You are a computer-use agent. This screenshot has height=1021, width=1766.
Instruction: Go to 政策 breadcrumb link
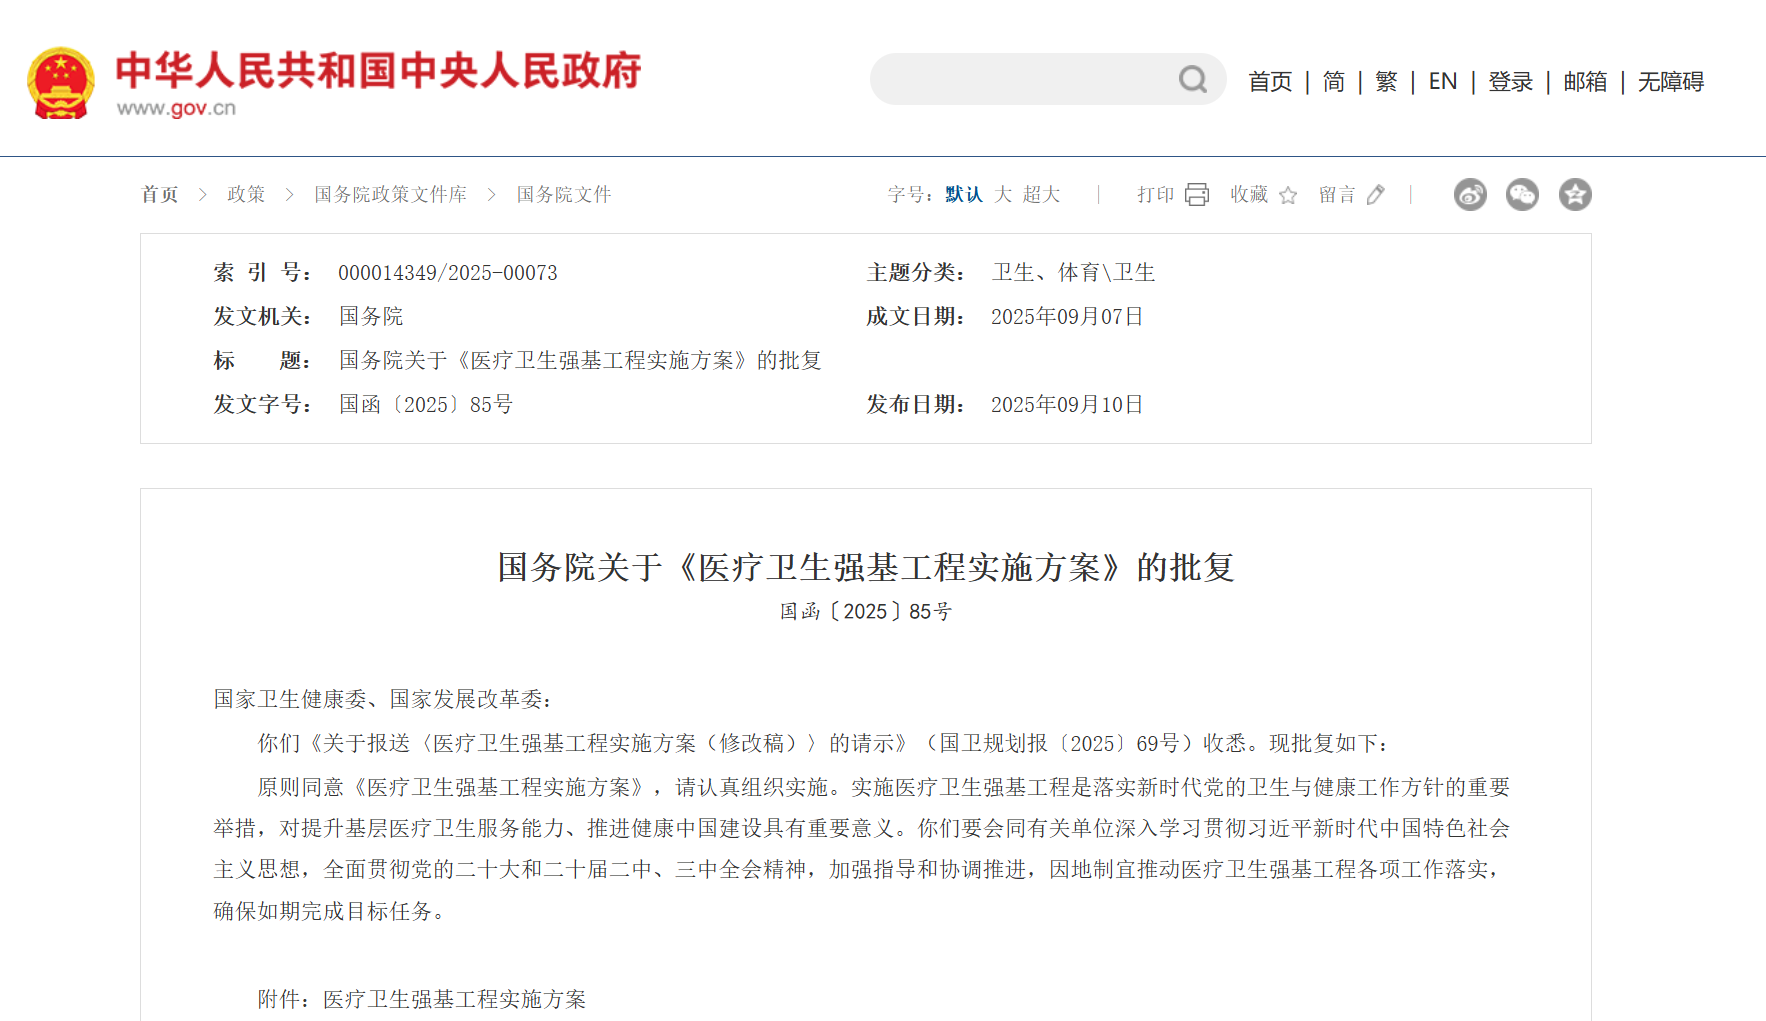(246, 194)
